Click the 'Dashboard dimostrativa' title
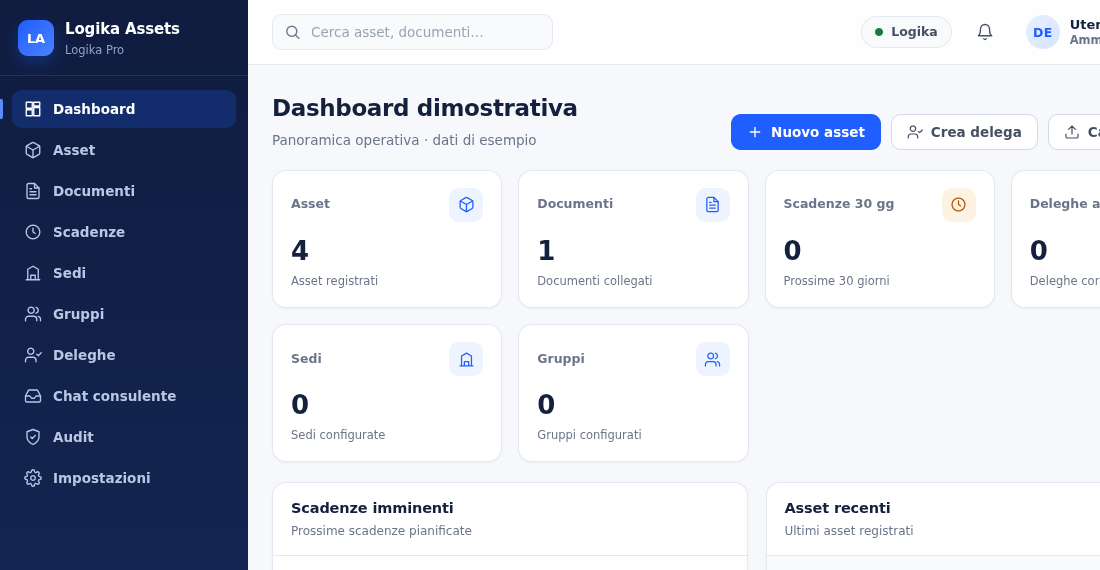1100x570 pixels. [424, 108]
